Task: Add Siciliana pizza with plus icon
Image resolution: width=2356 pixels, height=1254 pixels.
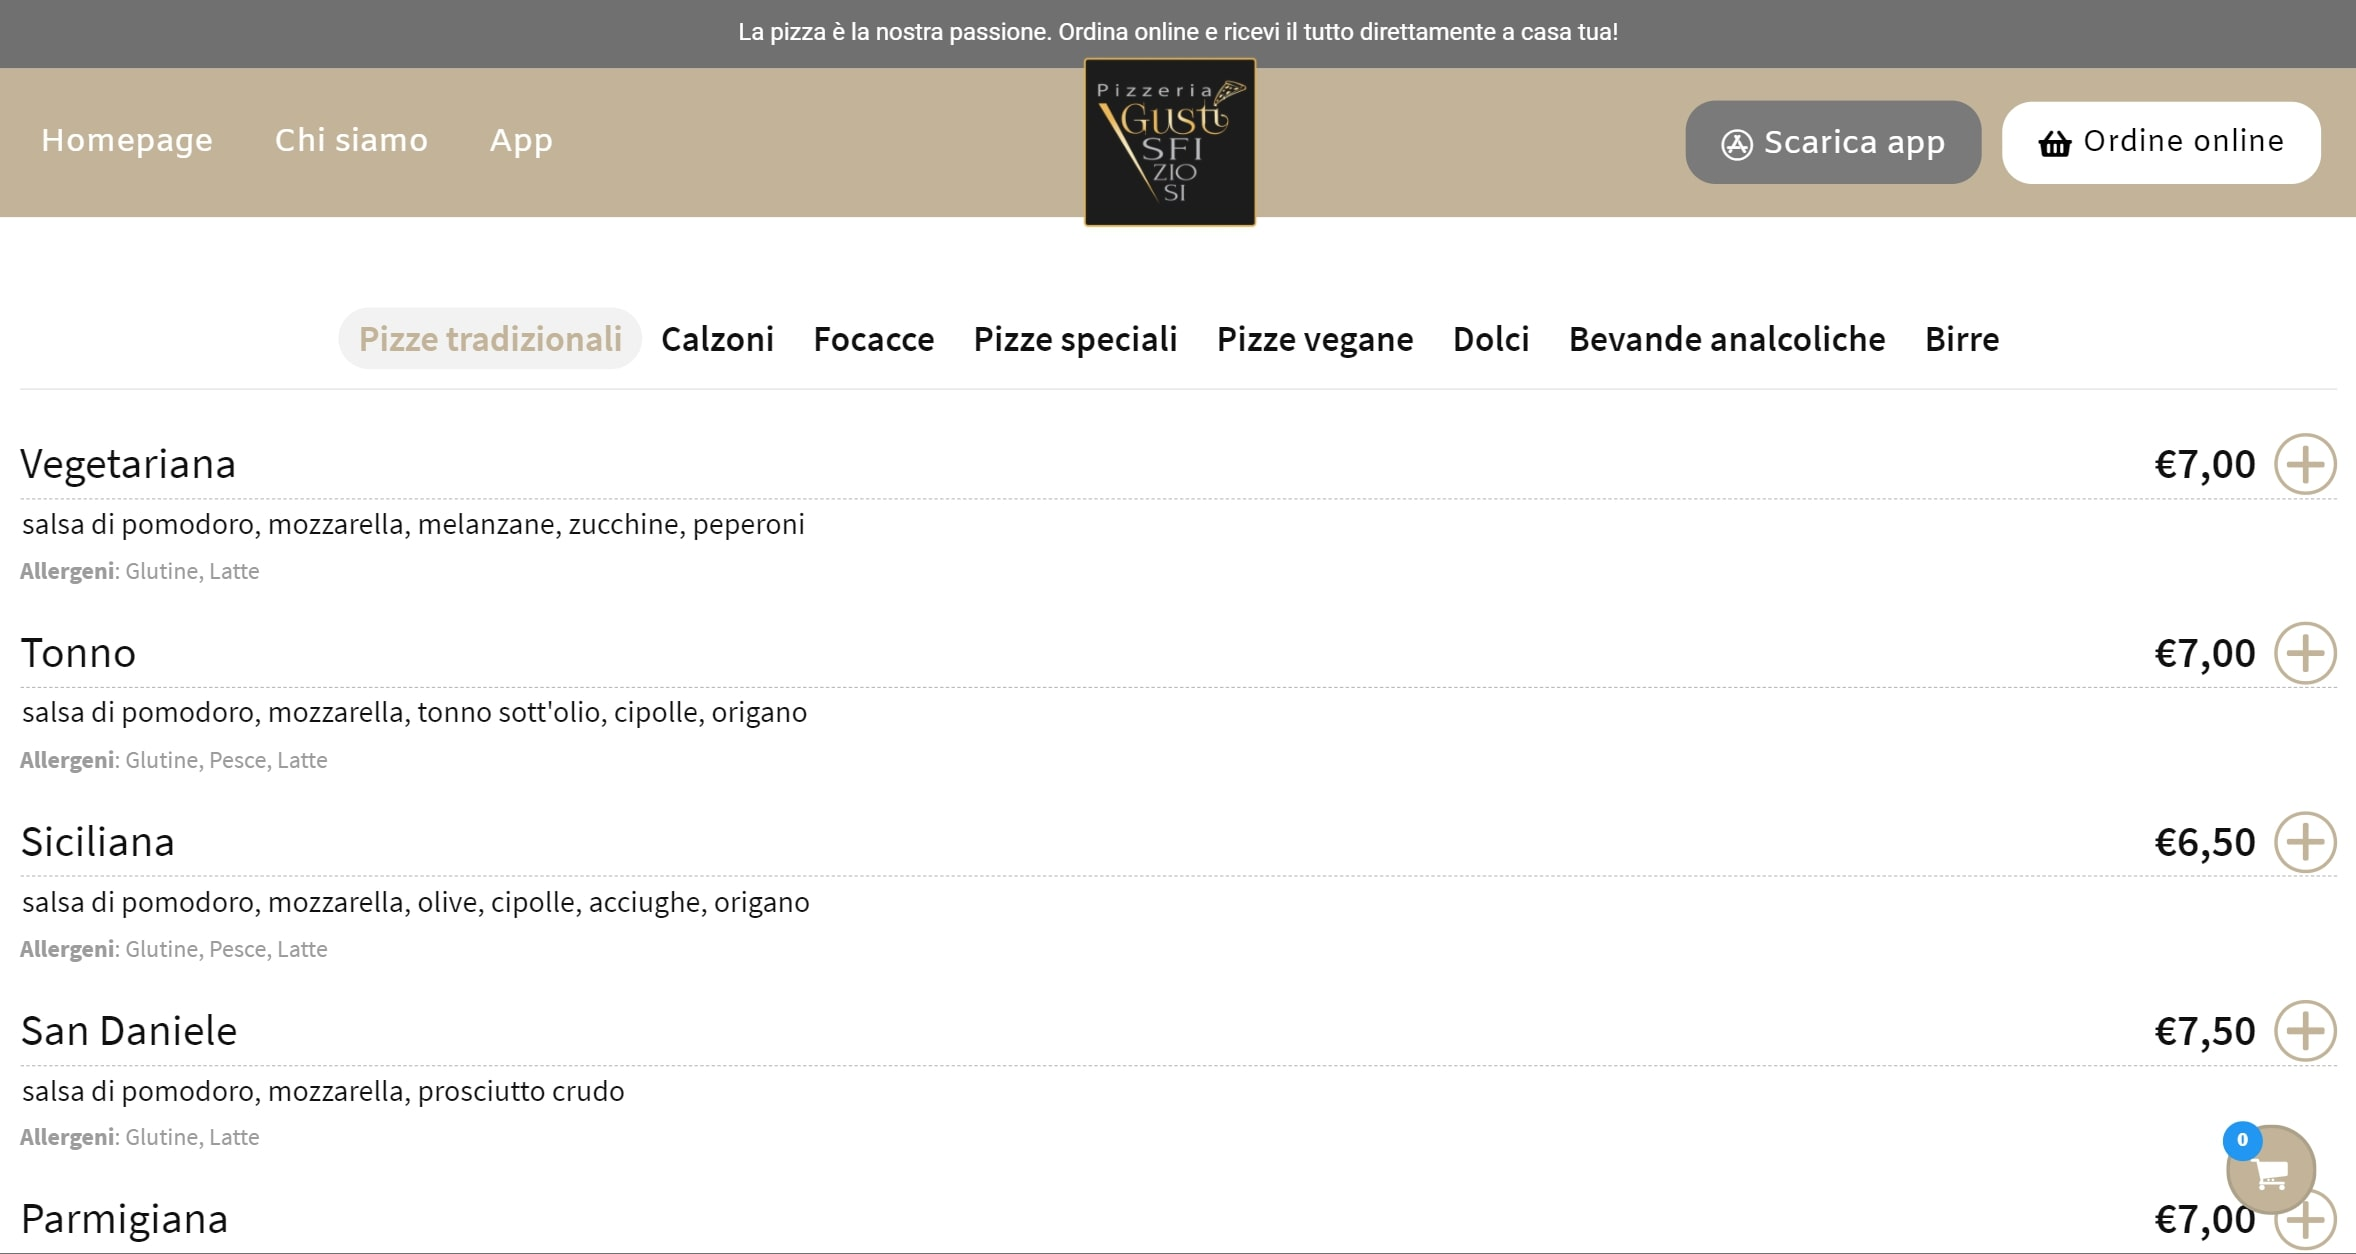Action: [x=2305, y=842]
